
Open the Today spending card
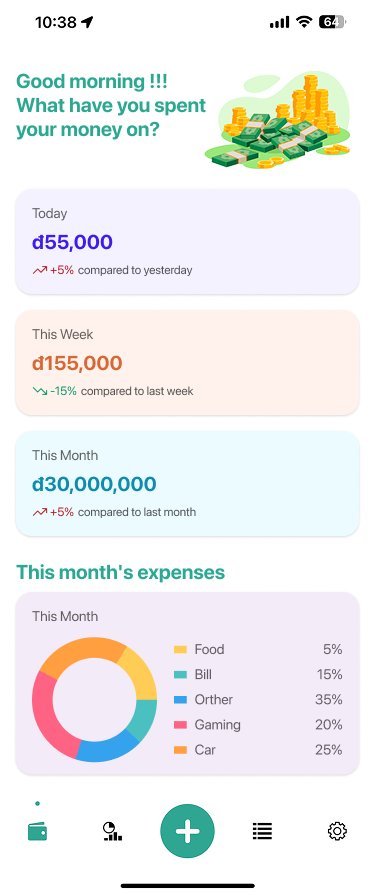(x=187, y=241)
